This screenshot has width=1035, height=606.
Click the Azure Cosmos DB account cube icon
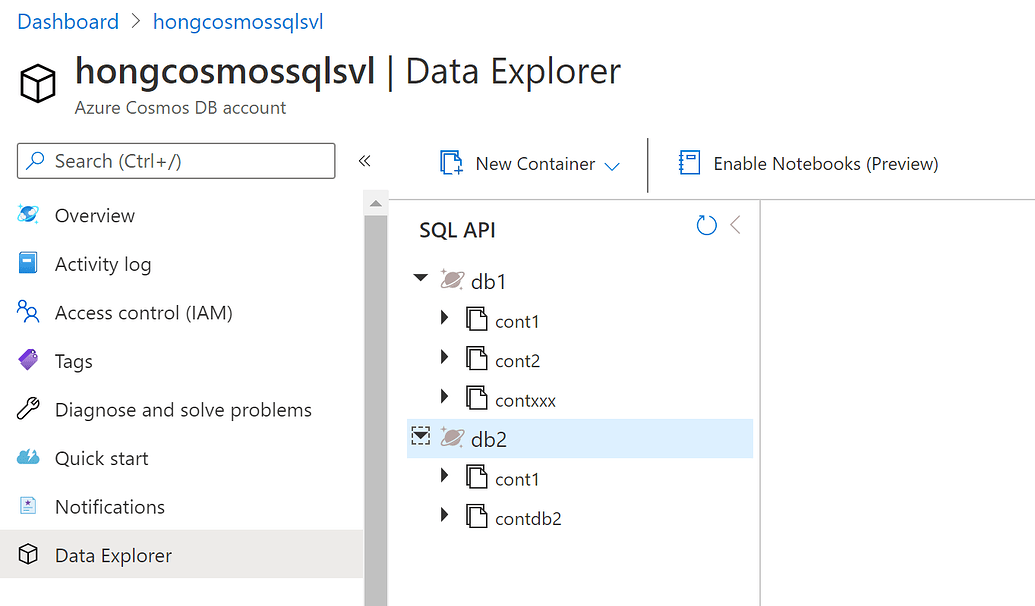tap(37, 83)
